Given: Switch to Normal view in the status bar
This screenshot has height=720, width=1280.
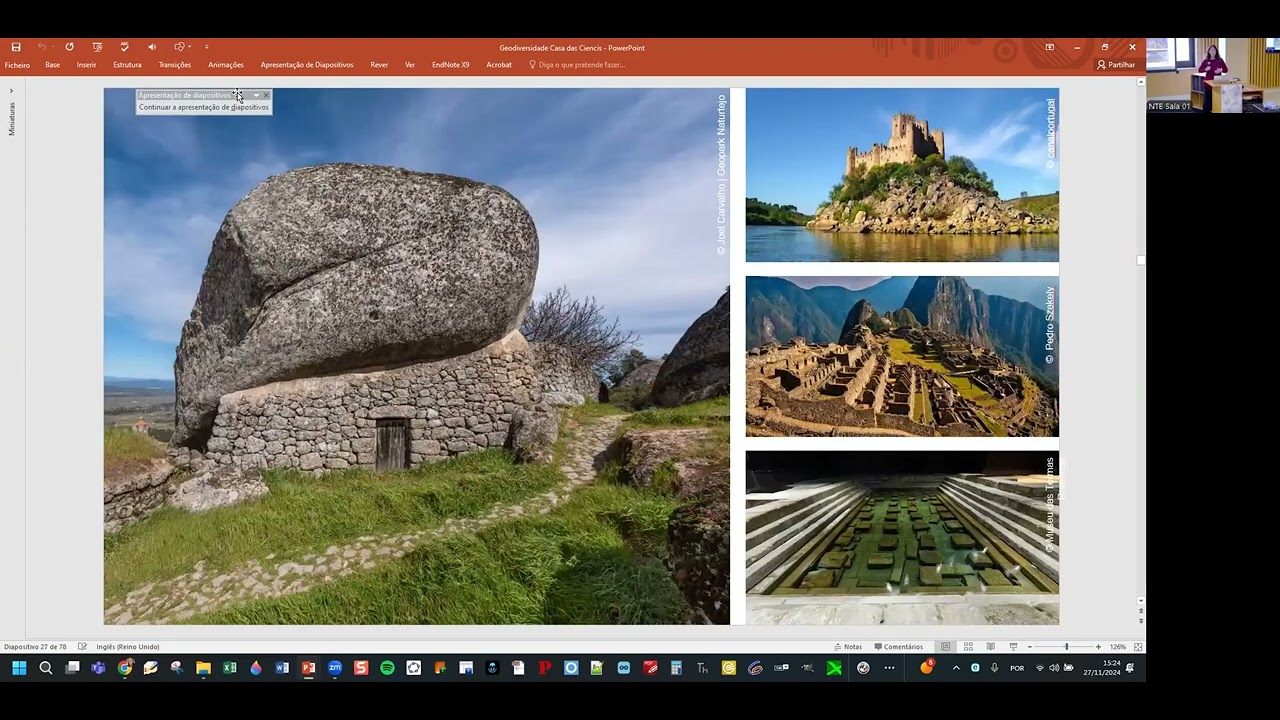Looking at the screenshot, I should (x=946, y=647).
